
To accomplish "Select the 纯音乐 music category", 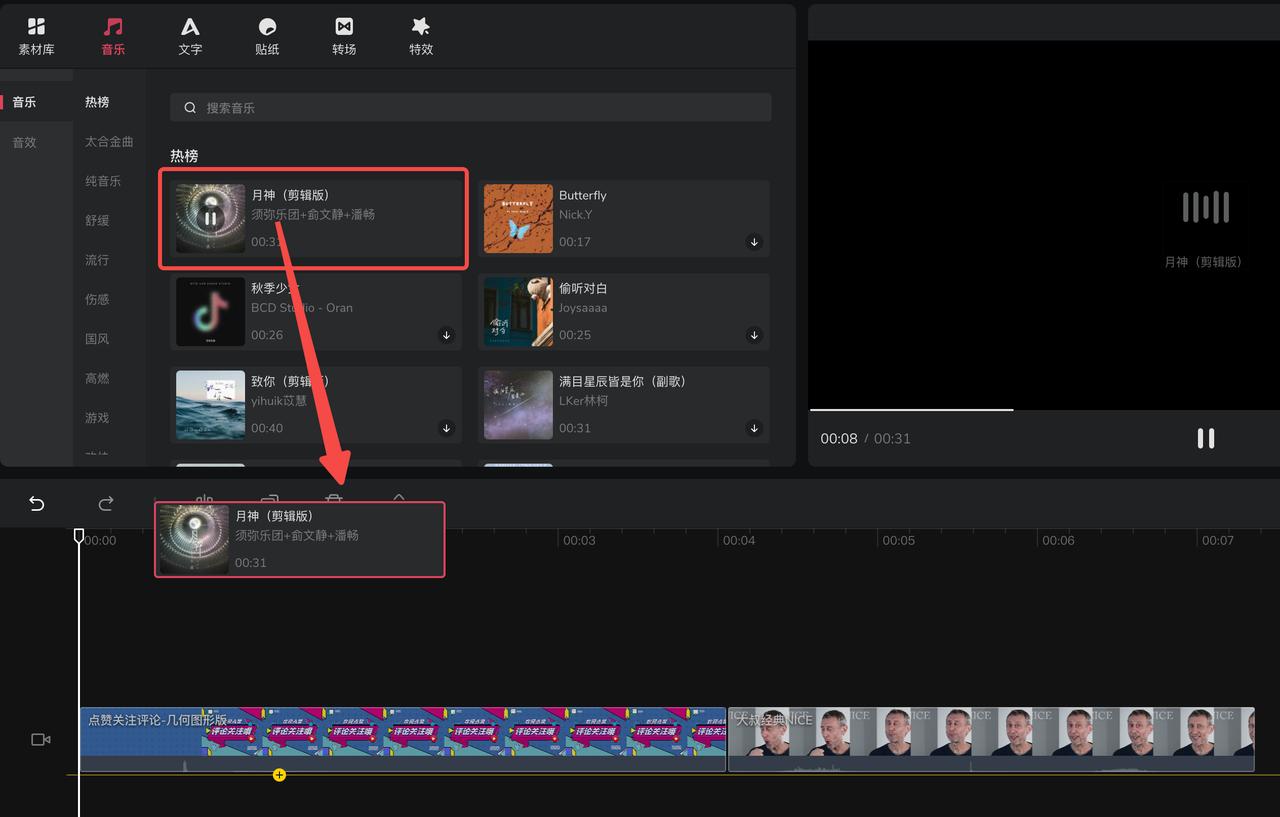I will (x=103, y=181).
